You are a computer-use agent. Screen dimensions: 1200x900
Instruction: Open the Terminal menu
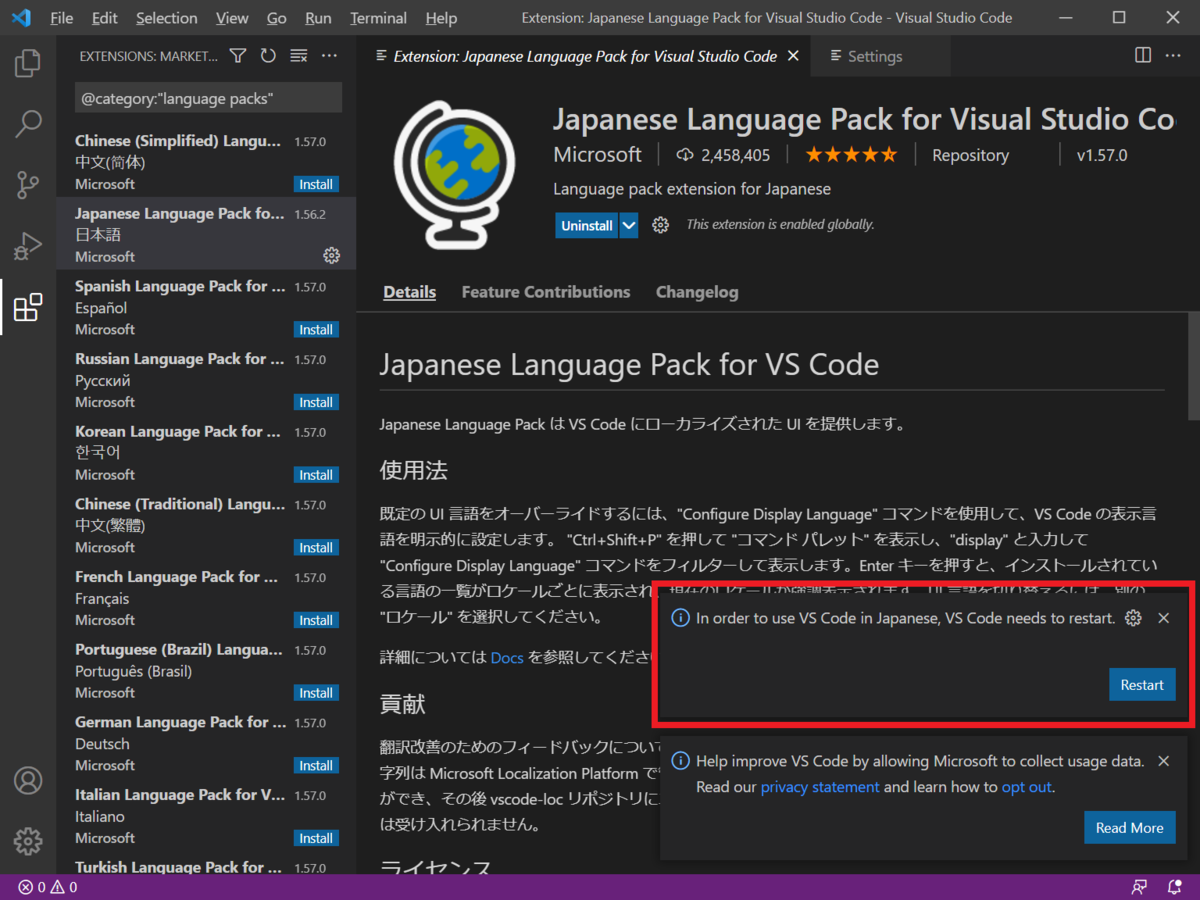[x=379, y=18]
